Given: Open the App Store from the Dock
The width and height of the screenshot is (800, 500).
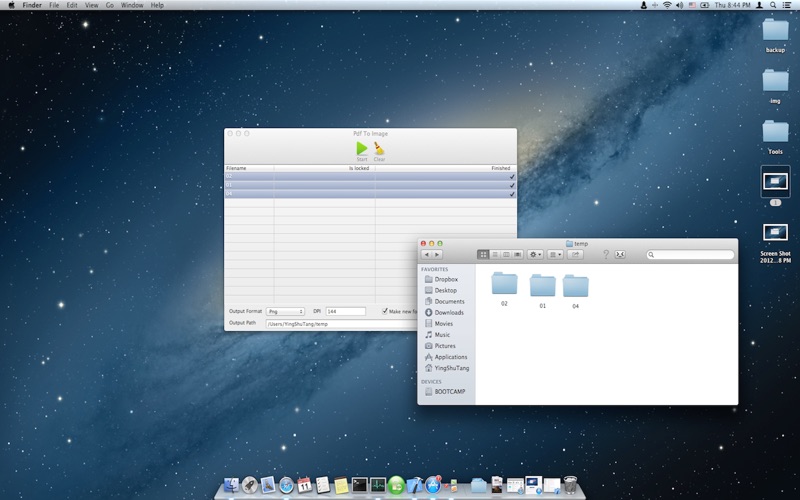Looking at the screenshot, I should click(433, 486).
